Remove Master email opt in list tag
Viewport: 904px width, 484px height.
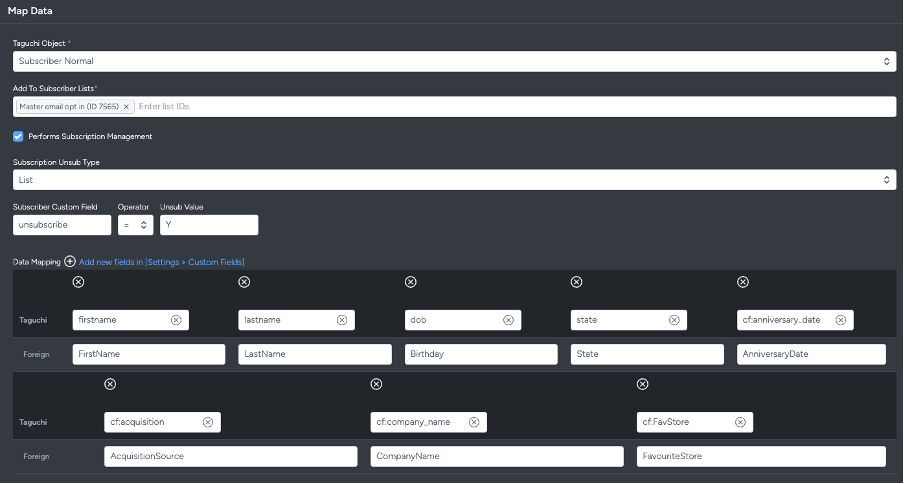point(126,106)
